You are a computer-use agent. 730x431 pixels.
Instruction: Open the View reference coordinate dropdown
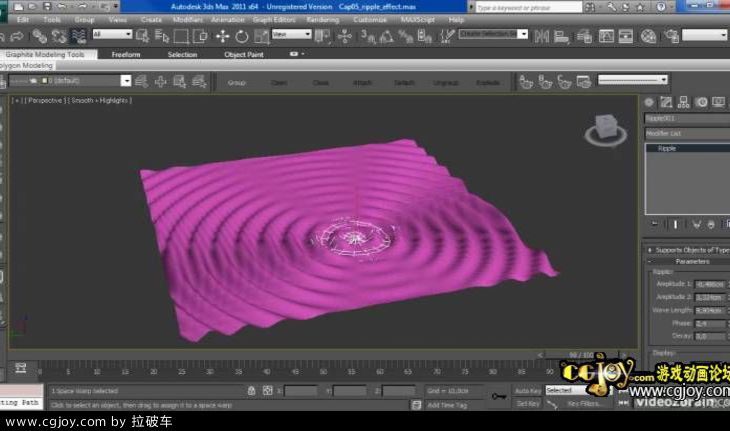292,34
